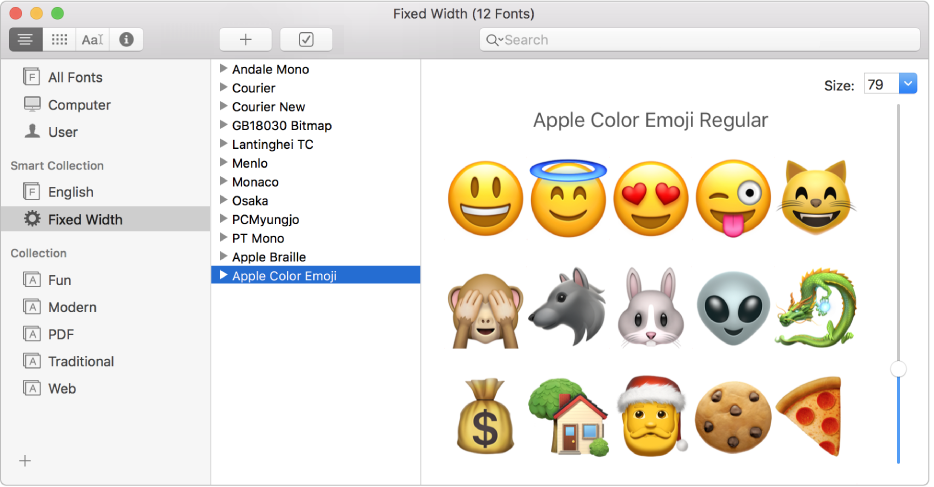Open the Fun collection

(x=60, y=280)
